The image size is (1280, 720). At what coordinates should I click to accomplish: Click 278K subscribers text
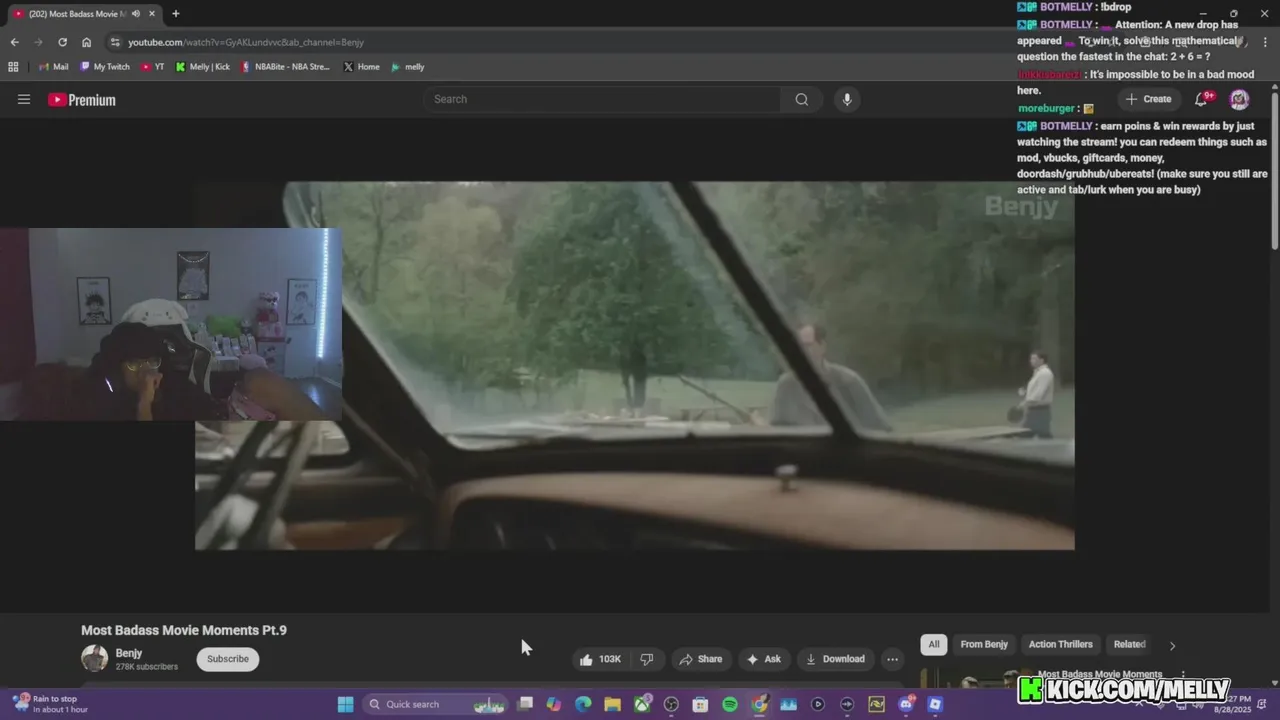point(146,667)
